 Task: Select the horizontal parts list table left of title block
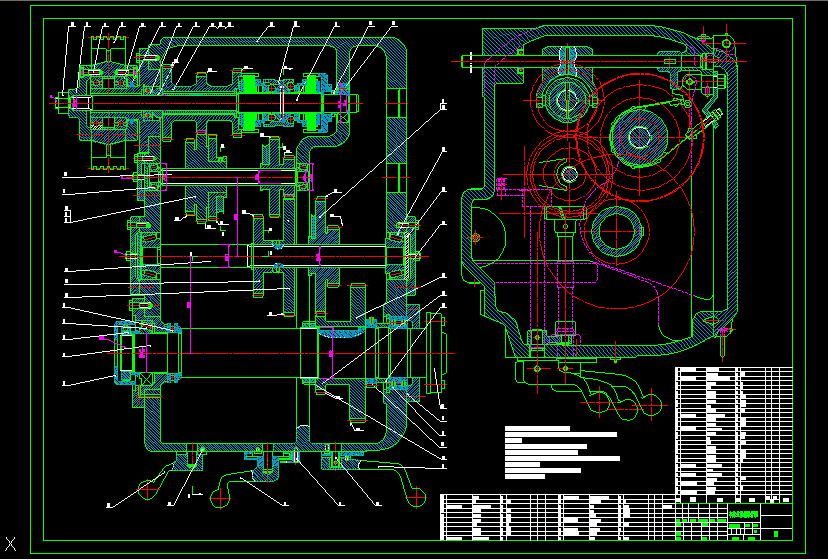[558, 517]
